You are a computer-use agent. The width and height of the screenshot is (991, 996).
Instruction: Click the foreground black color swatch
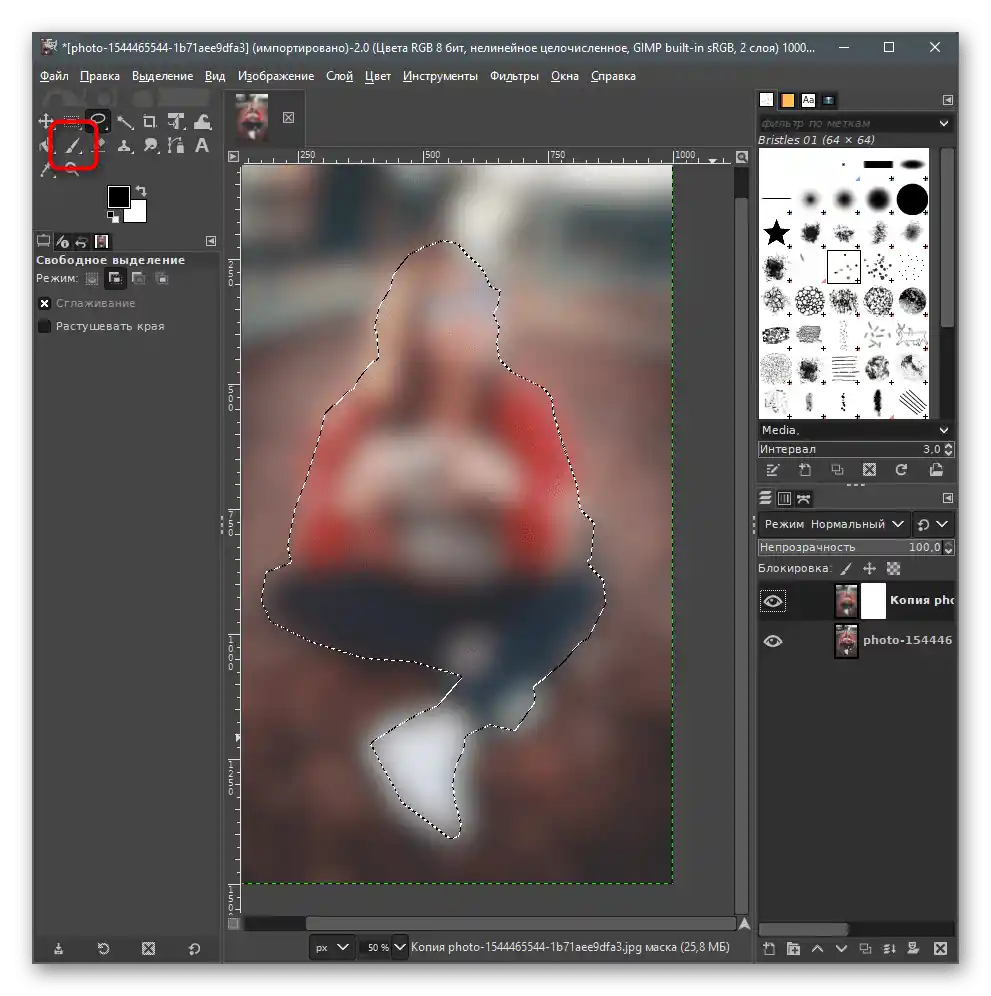117,196
